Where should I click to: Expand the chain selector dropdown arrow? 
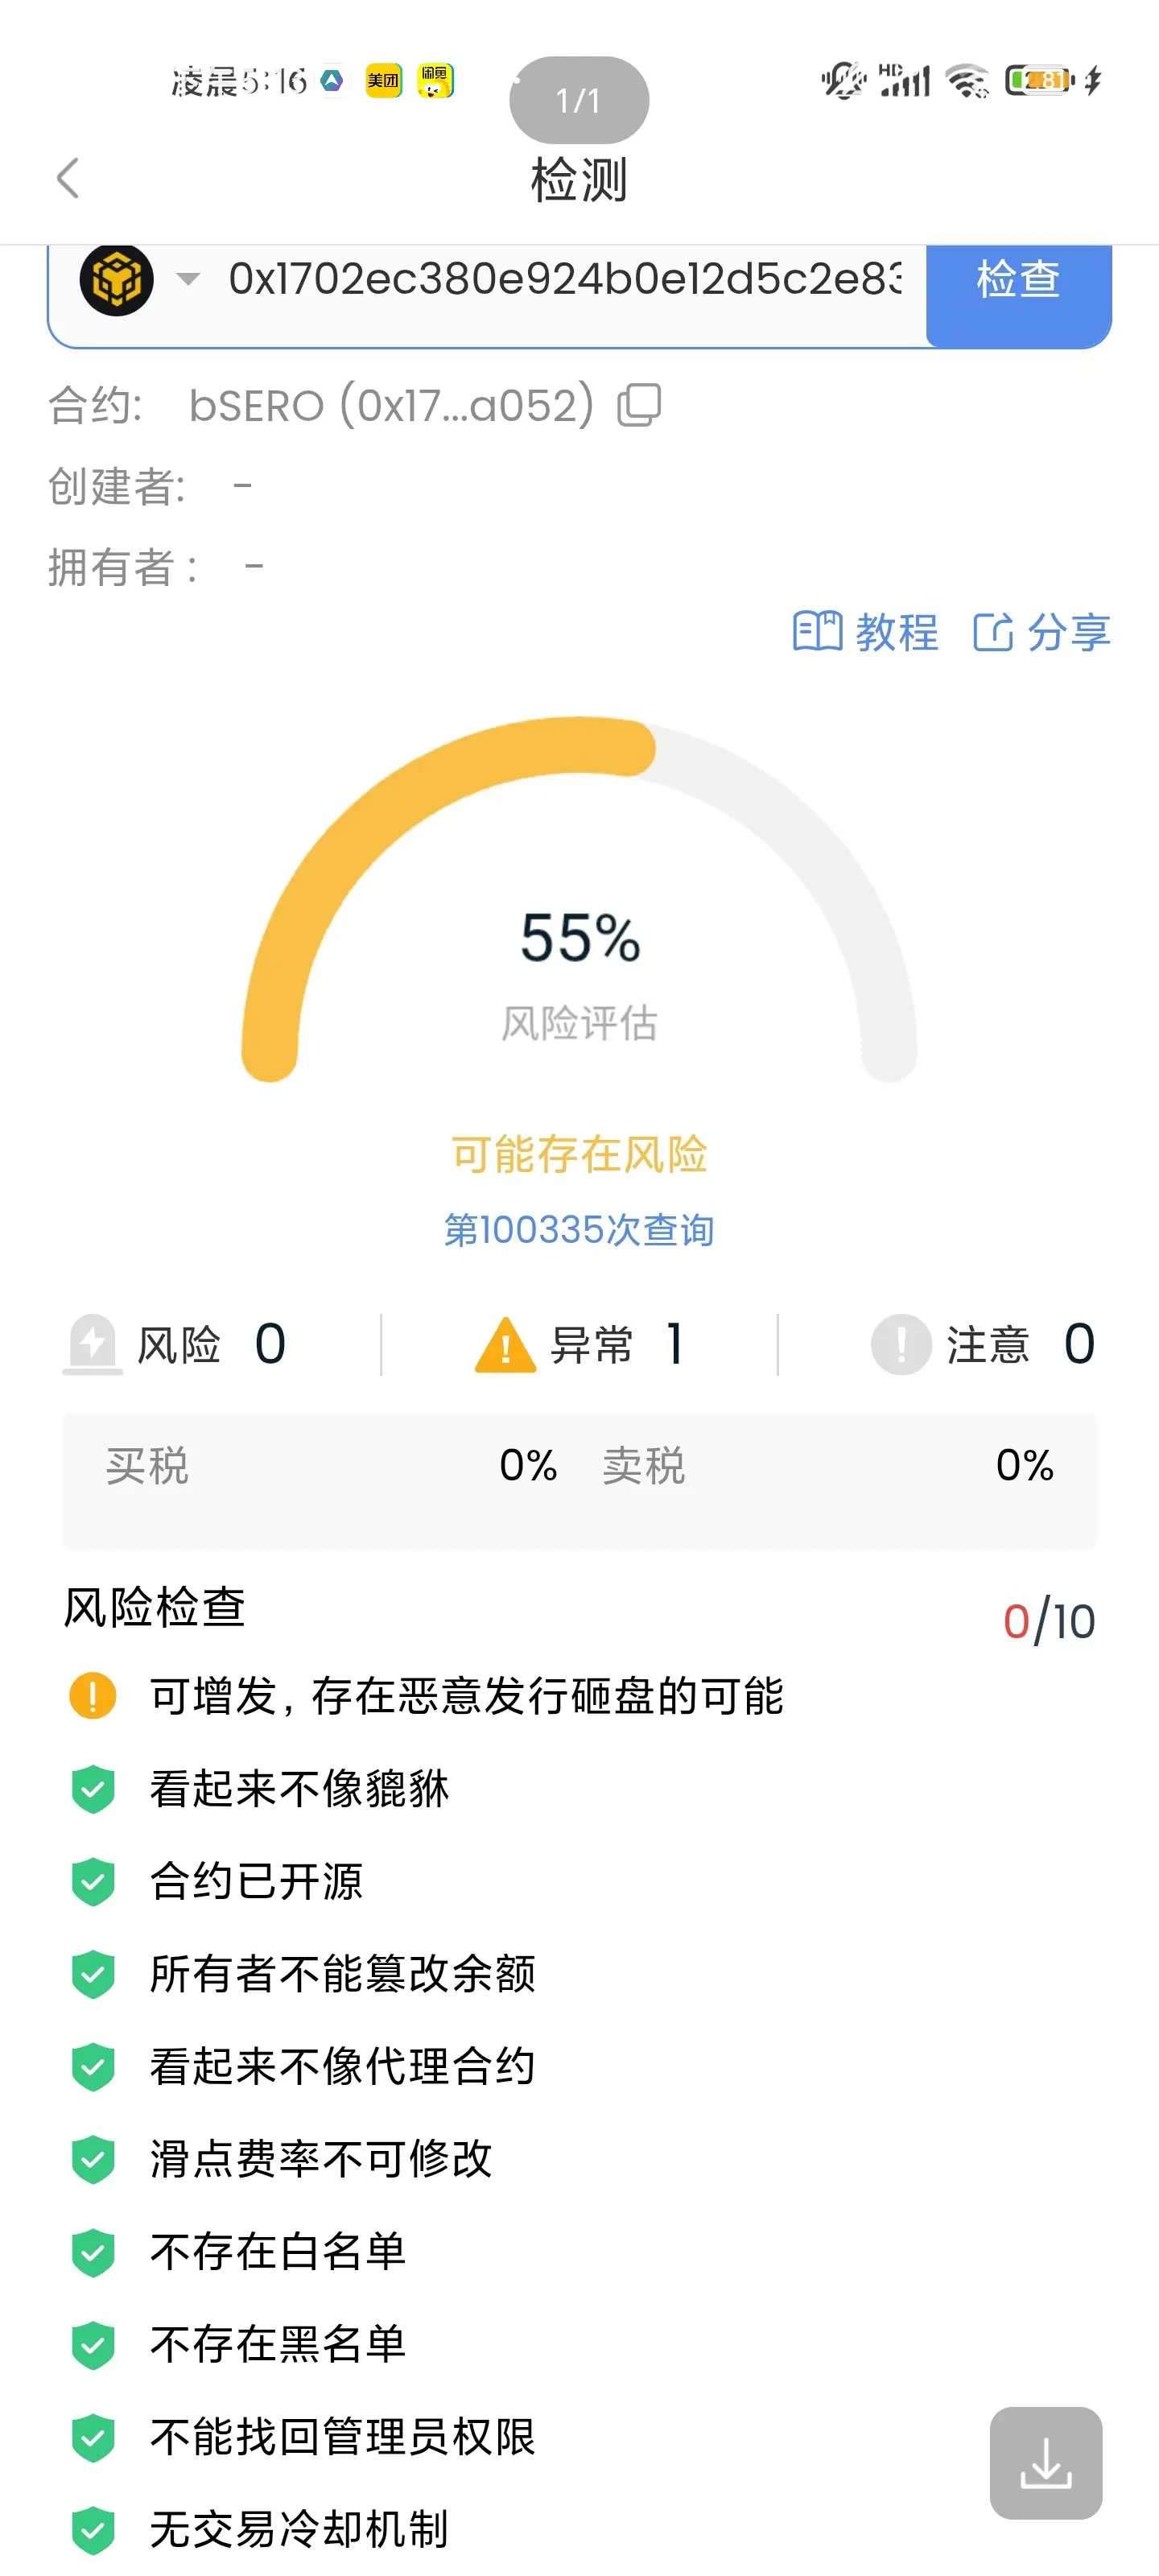click(x=188, y=279)
